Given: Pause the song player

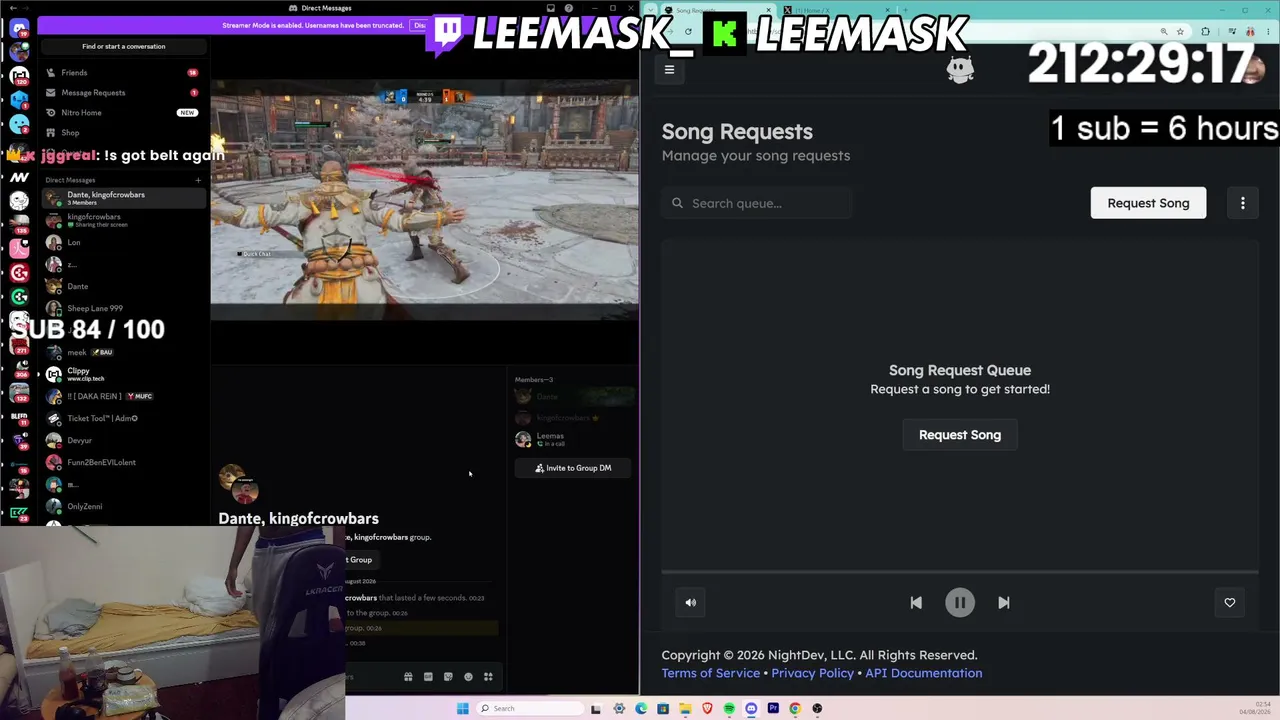Looking at the screenshot, I should coord(960,602).
